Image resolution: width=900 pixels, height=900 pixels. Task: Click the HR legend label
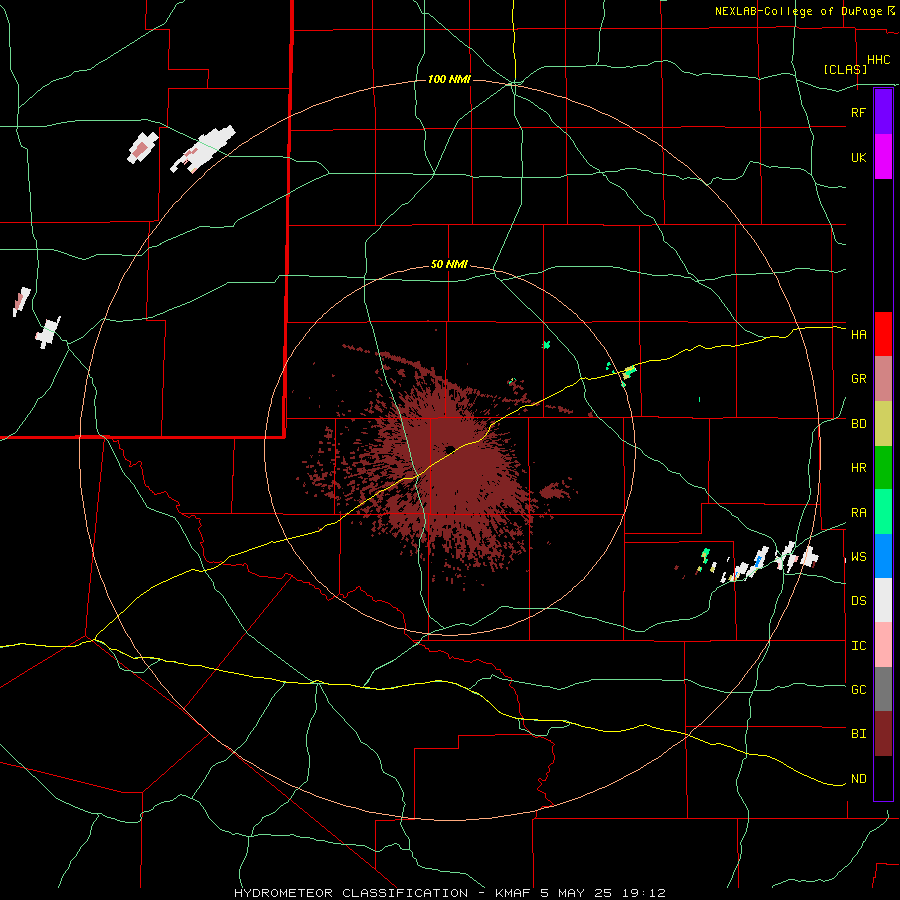click(x=858, y=468)
